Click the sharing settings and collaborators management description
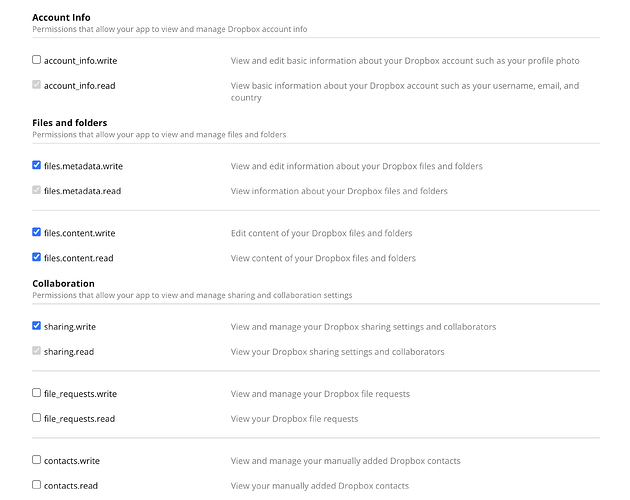Screen dimensions: 630x500 pos(363,327)
